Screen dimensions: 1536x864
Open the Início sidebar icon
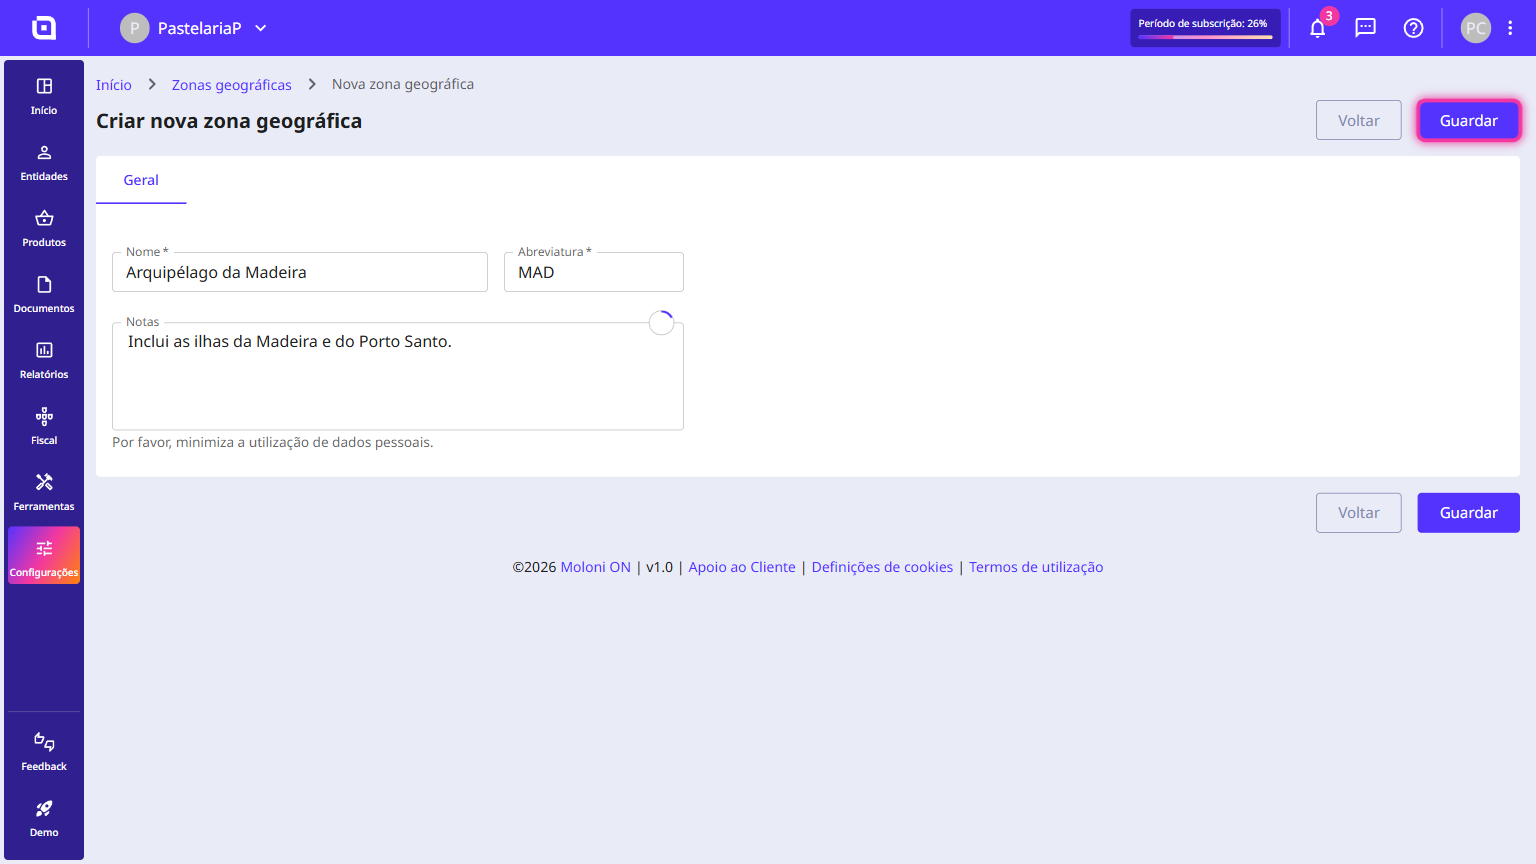(44, 96)
